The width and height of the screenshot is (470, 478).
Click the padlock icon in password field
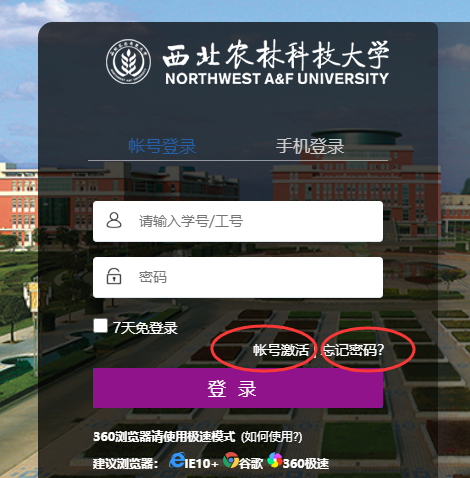[114, 276]
